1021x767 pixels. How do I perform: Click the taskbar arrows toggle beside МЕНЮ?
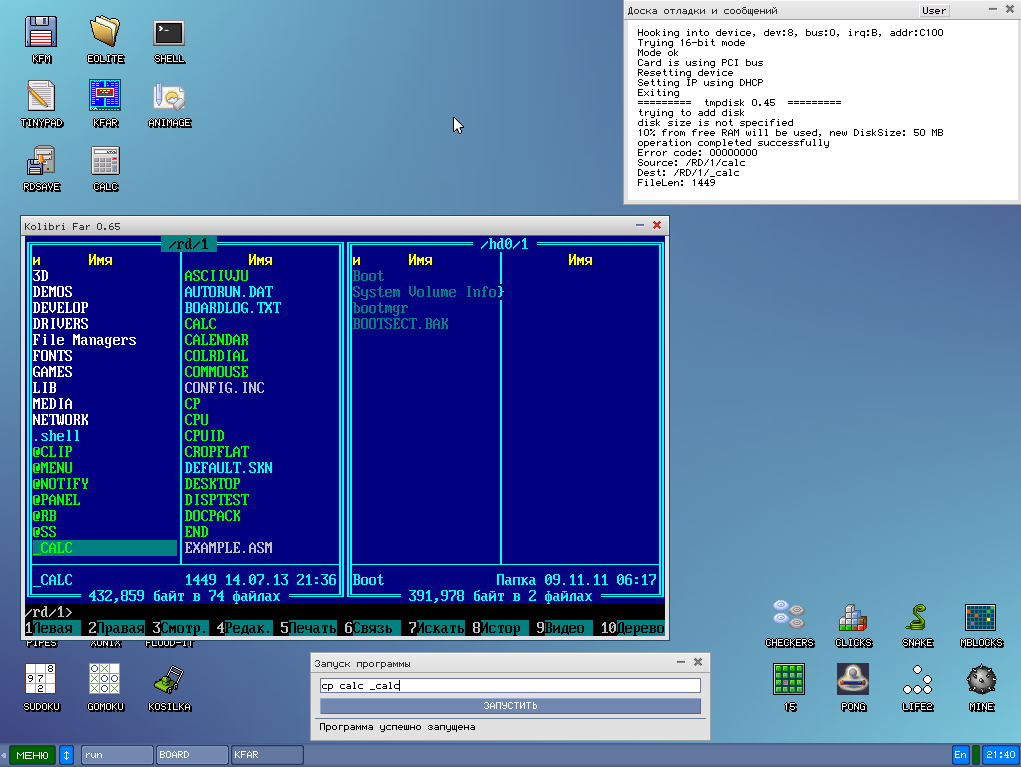67,755
